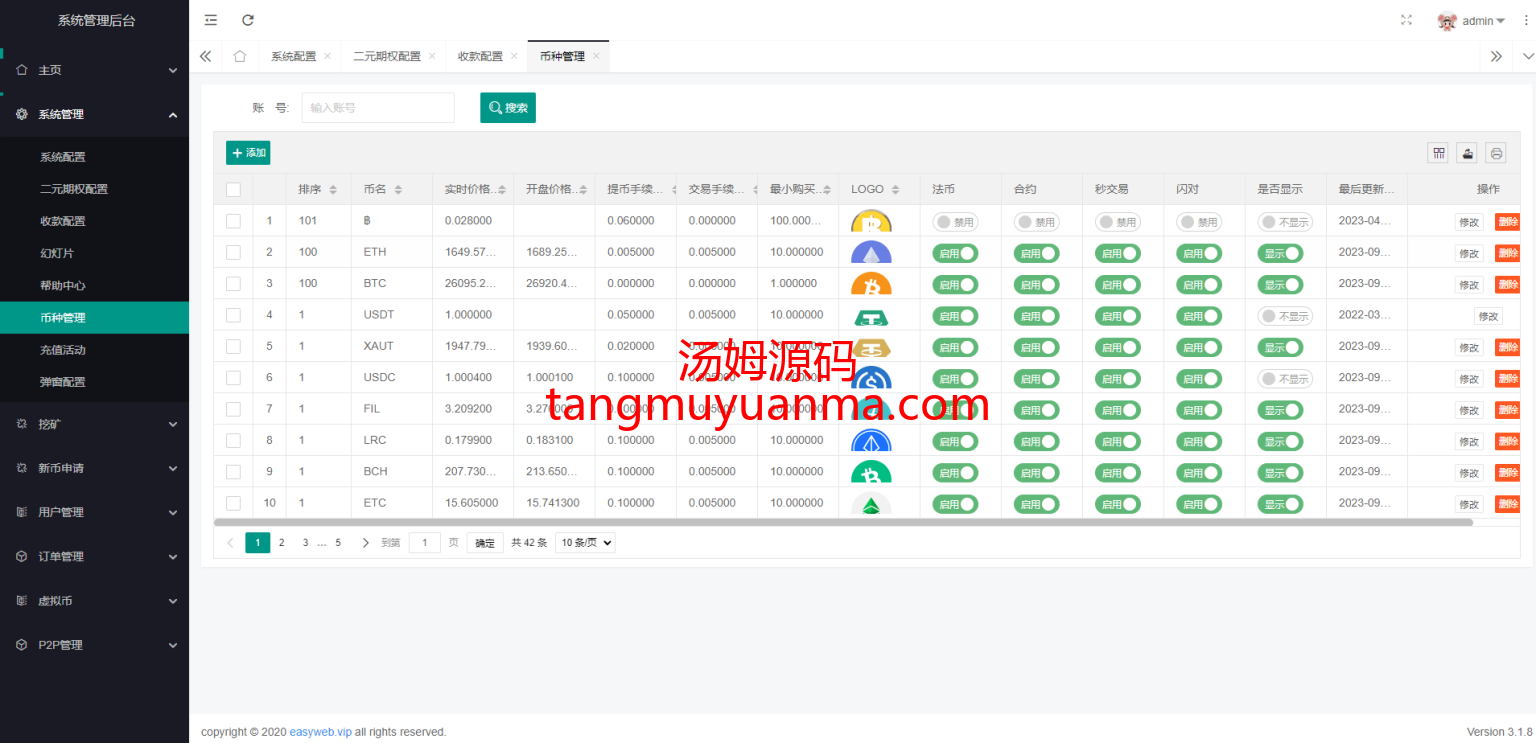Go to the home tab icon
This screenshot has height=743, width=1536.
(240, 56)
